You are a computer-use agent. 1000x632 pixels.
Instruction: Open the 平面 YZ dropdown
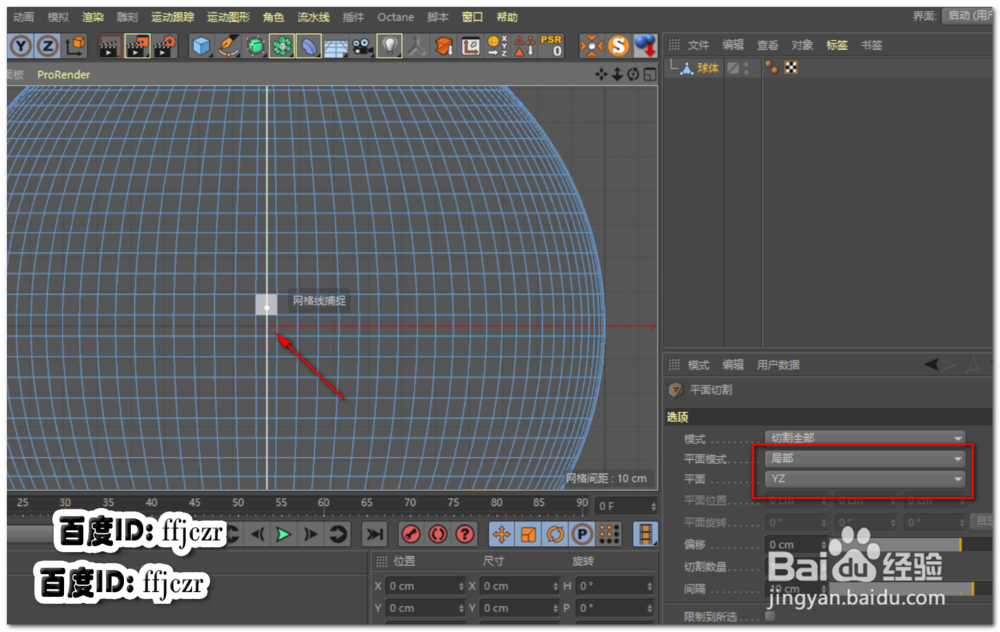865,479
